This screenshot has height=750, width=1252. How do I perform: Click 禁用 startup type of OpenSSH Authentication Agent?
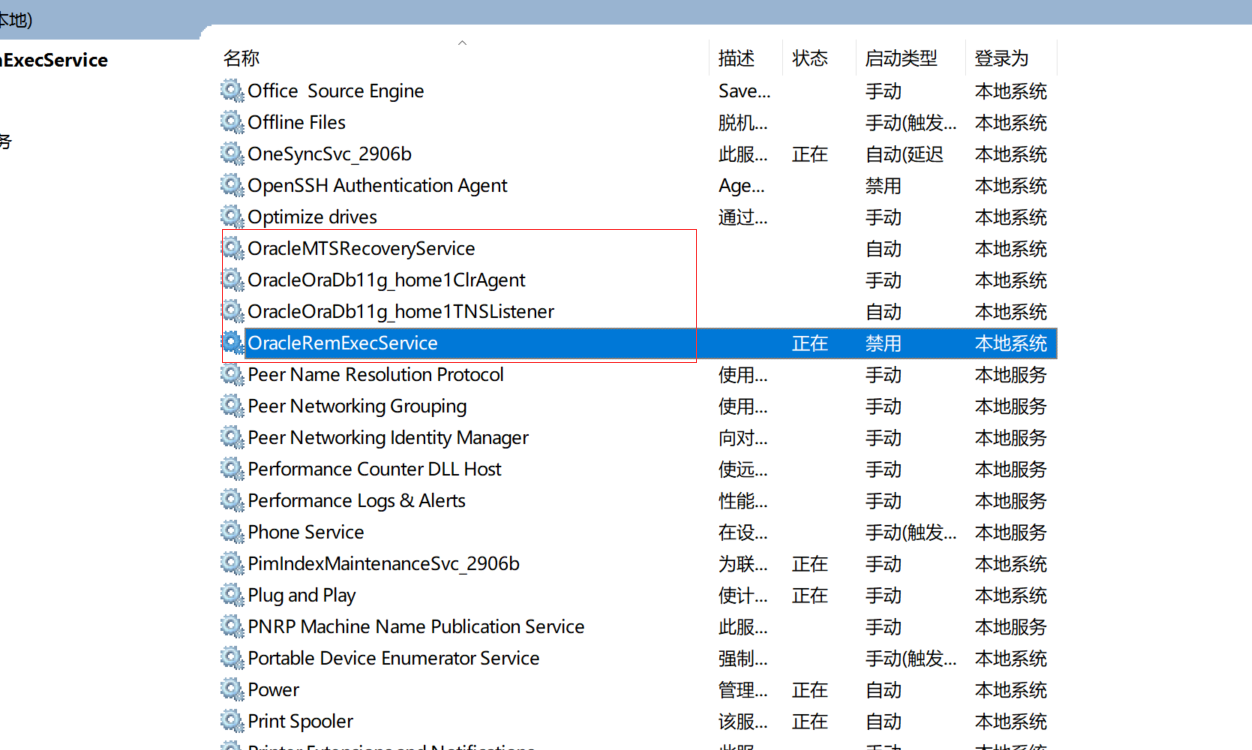pyautogui.click(x=883, y=186)
